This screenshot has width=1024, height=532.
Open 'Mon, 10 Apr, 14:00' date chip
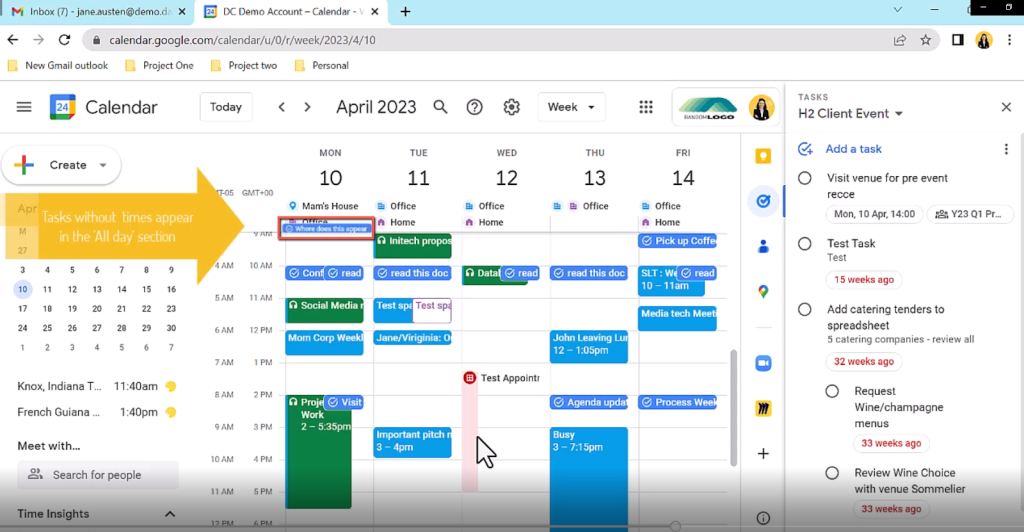click(x=874, y=214)
